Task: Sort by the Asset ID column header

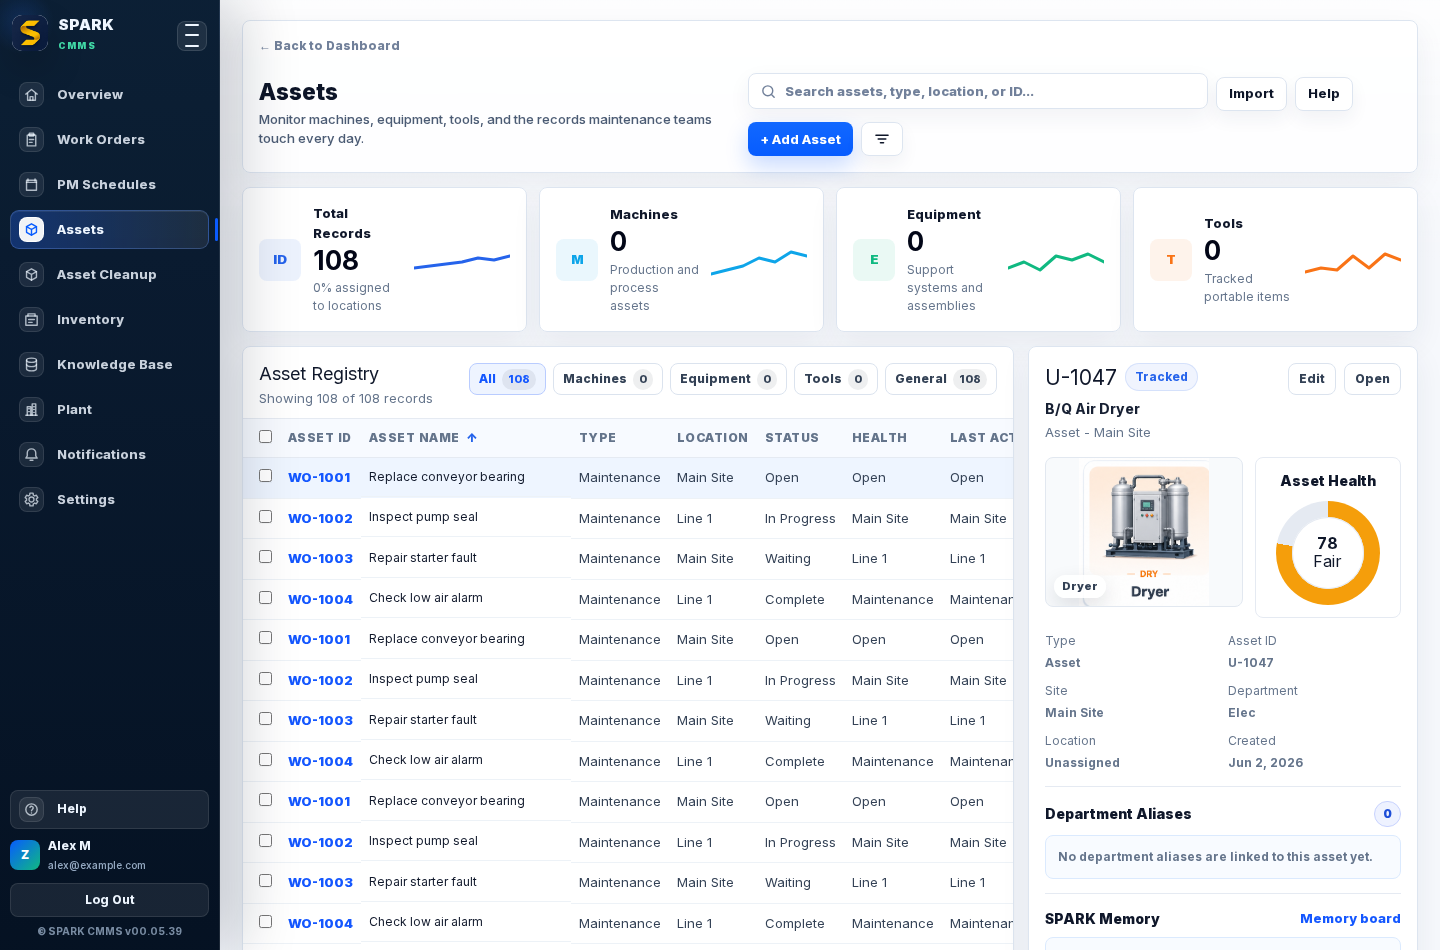Action: 319,438
